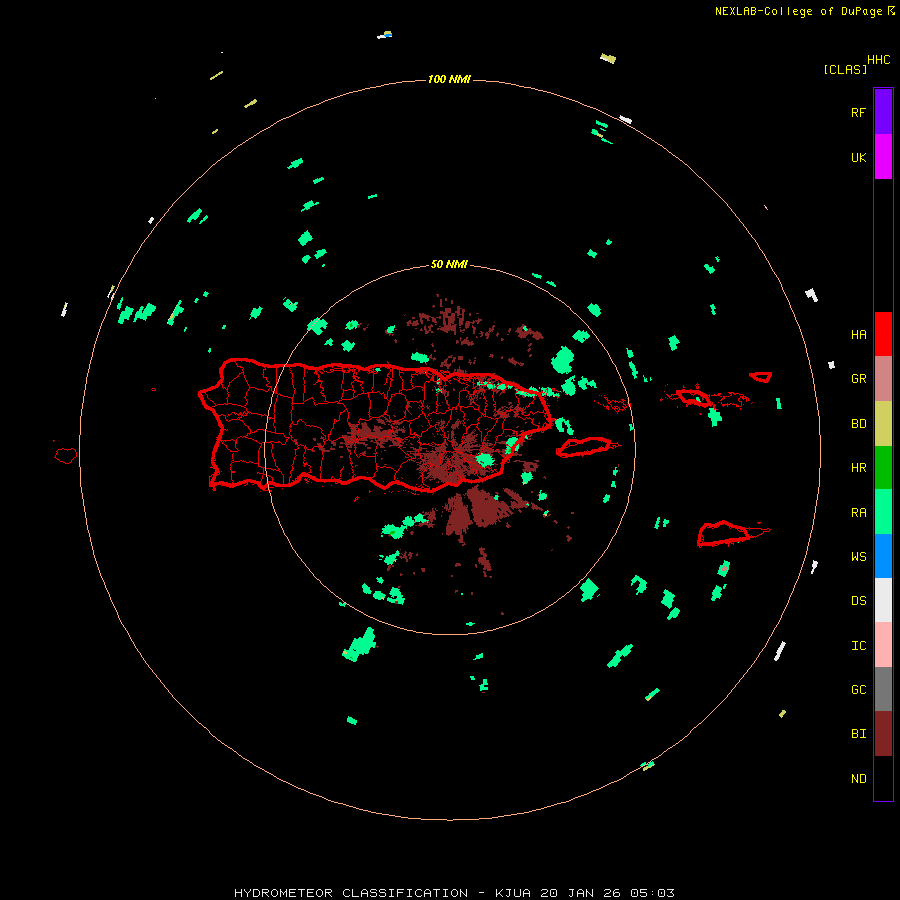The width and height of the screenshot is (900, 900).
Task: Click the WS blue legend swatch
Action: pos(883,556)
